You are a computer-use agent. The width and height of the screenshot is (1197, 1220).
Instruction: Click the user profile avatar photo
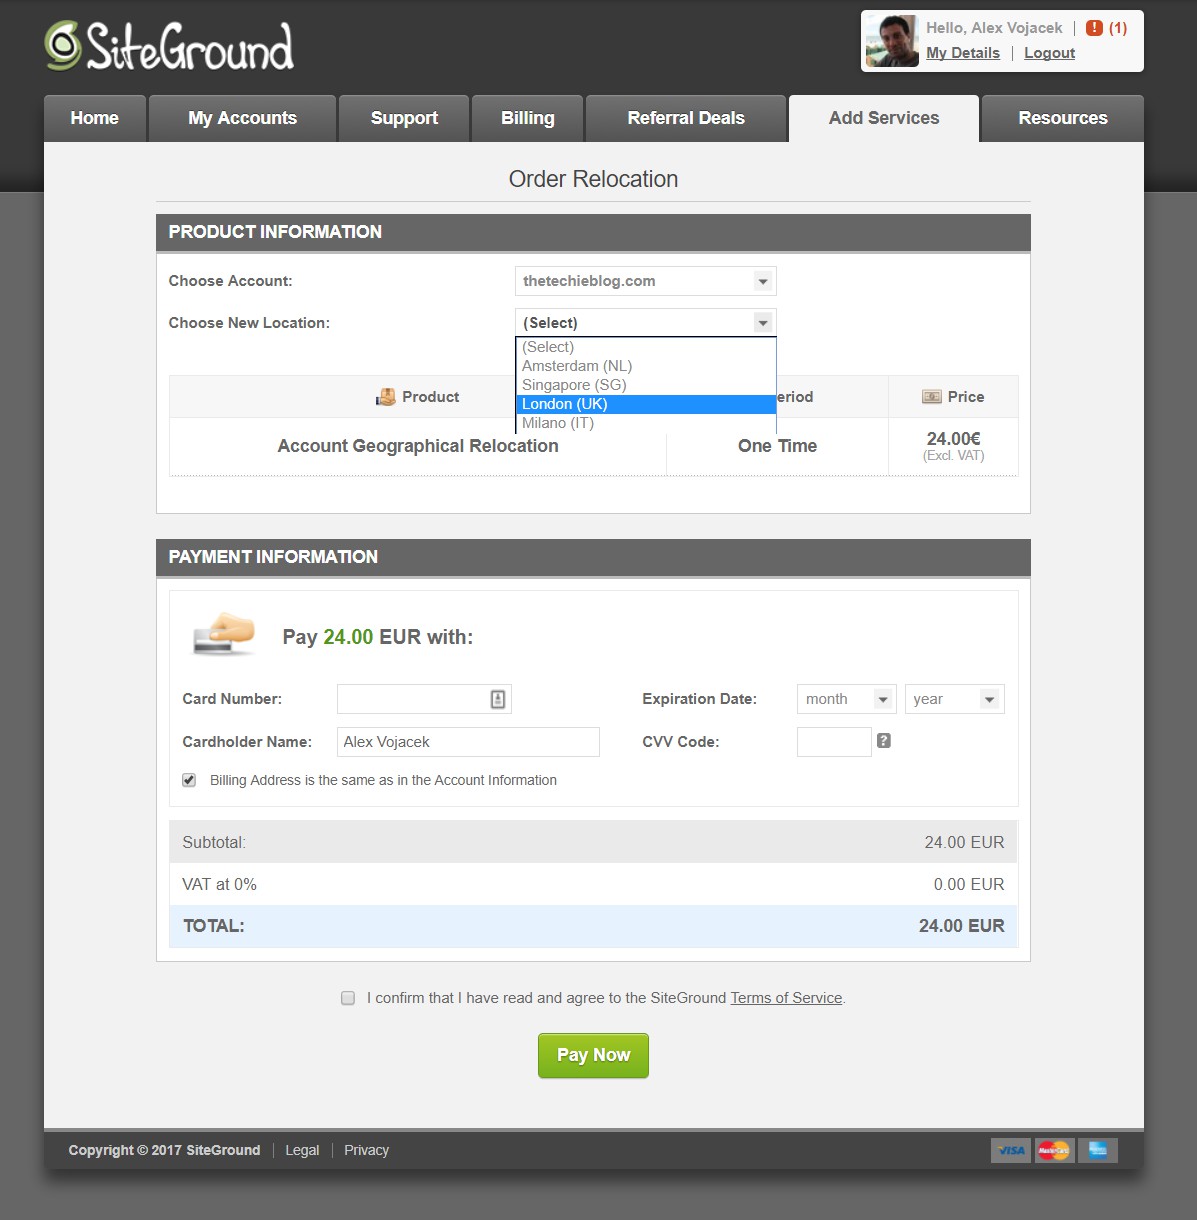tap(891, 42)
